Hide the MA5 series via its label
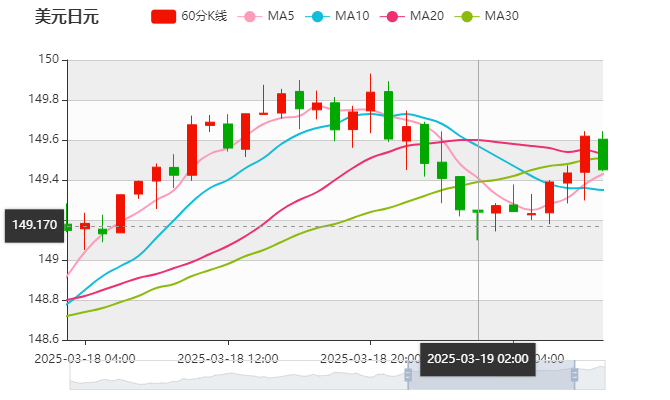The width and height of the screenshot is (670, 400). tap(280, 17)
